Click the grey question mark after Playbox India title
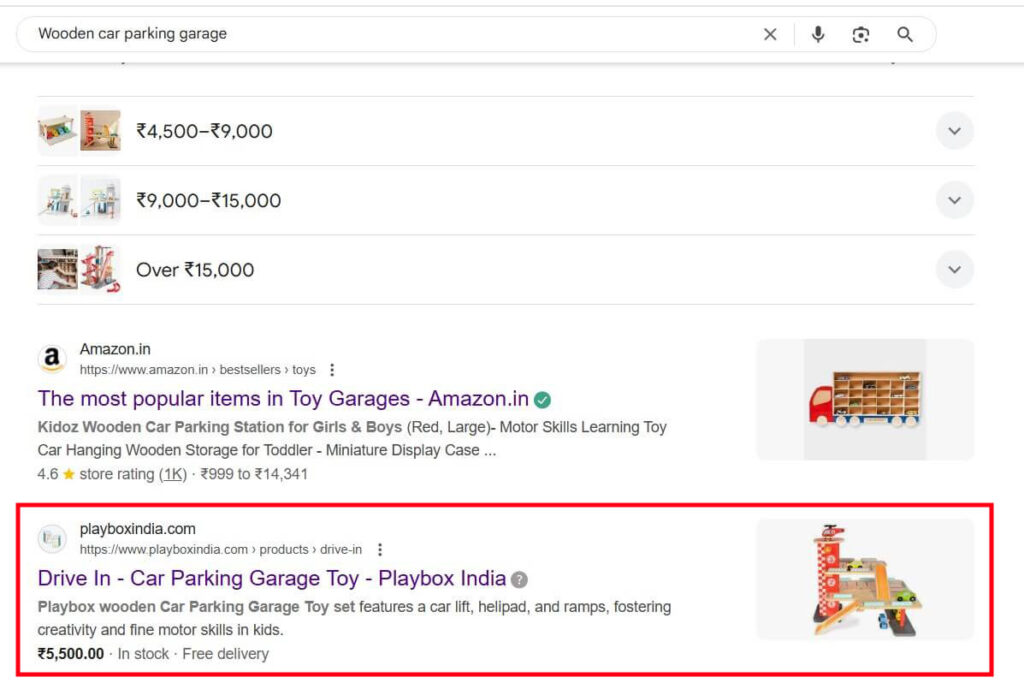 [x=519, y=579]
